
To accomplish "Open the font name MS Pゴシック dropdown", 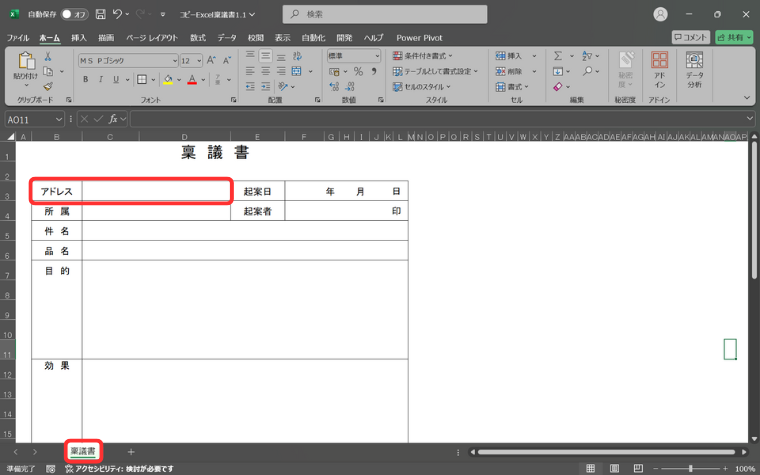I will pyautogui.click(x=127, y=60).
